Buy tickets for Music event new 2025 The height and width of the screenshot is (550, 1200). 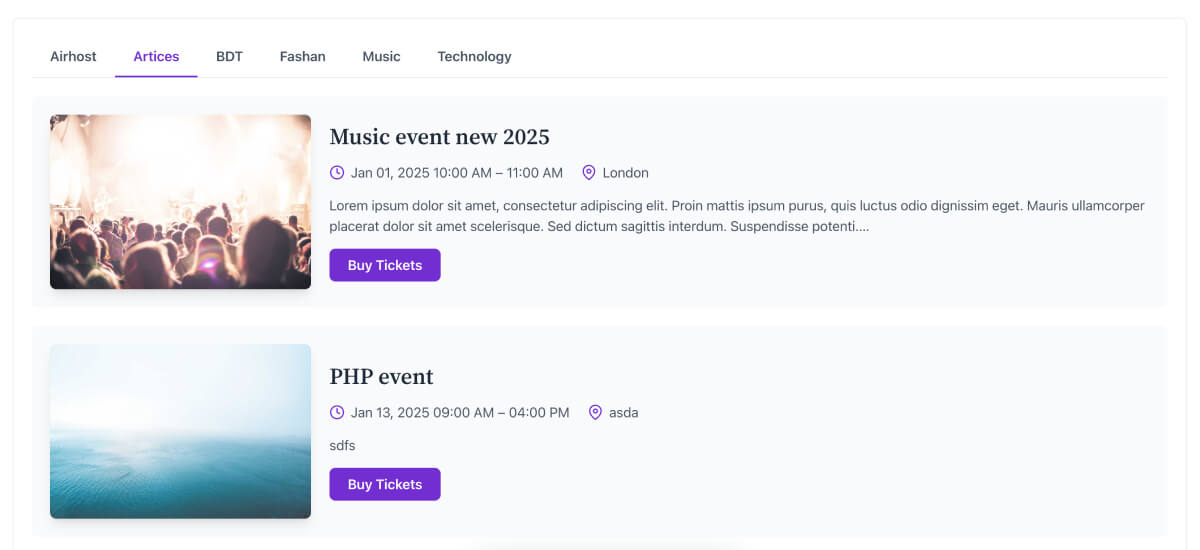pos(385,265)
